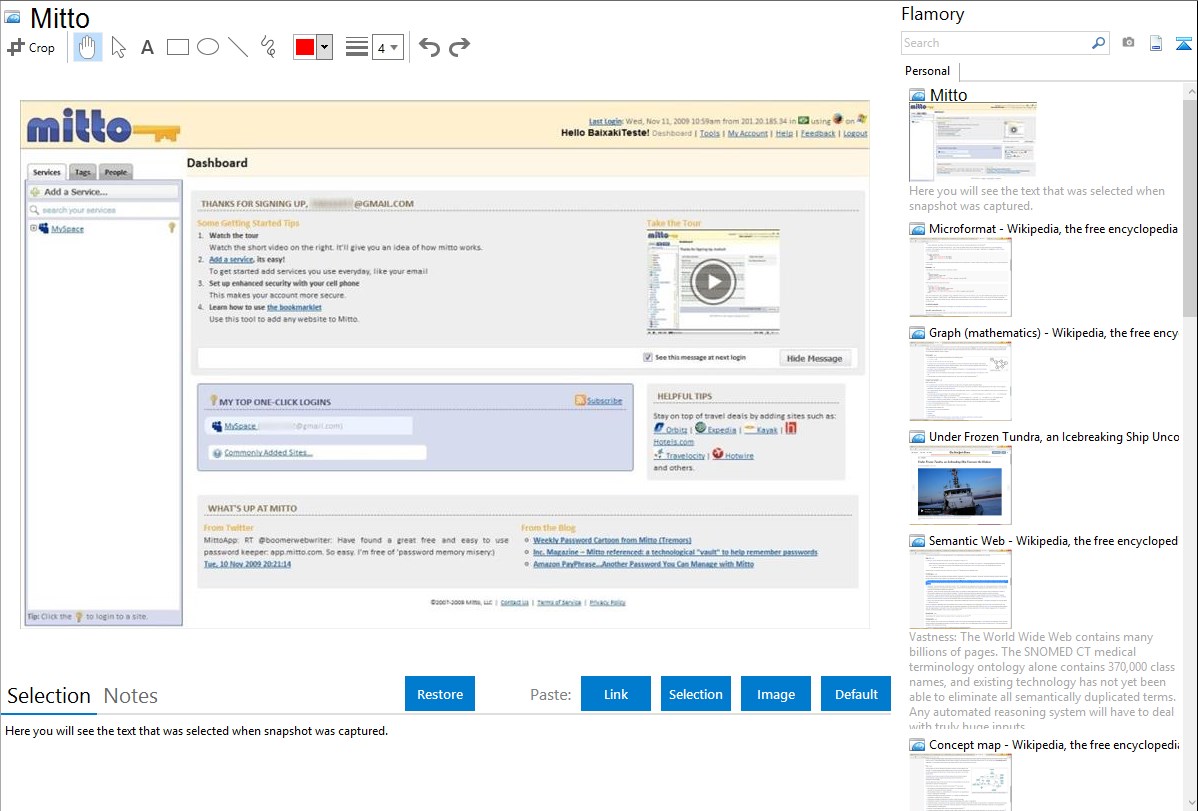The image size is (1198, 811).
Task: Switch to the Personal tab
Action: coord(928,71)
